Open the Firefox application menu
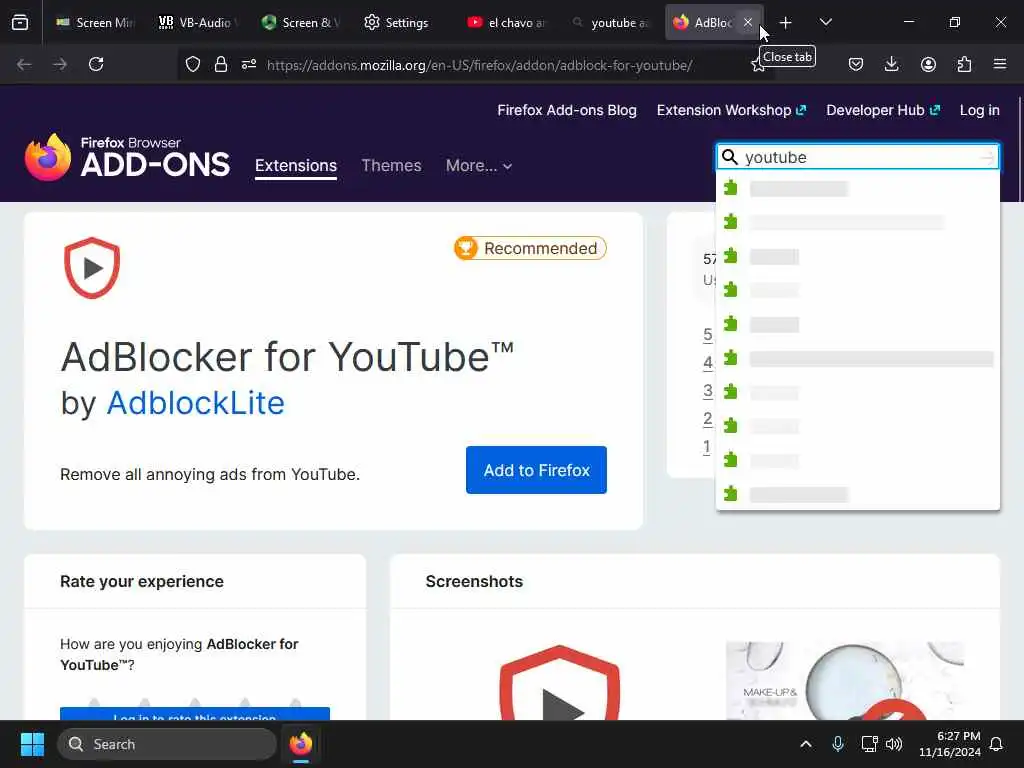 pos(1000,64)
